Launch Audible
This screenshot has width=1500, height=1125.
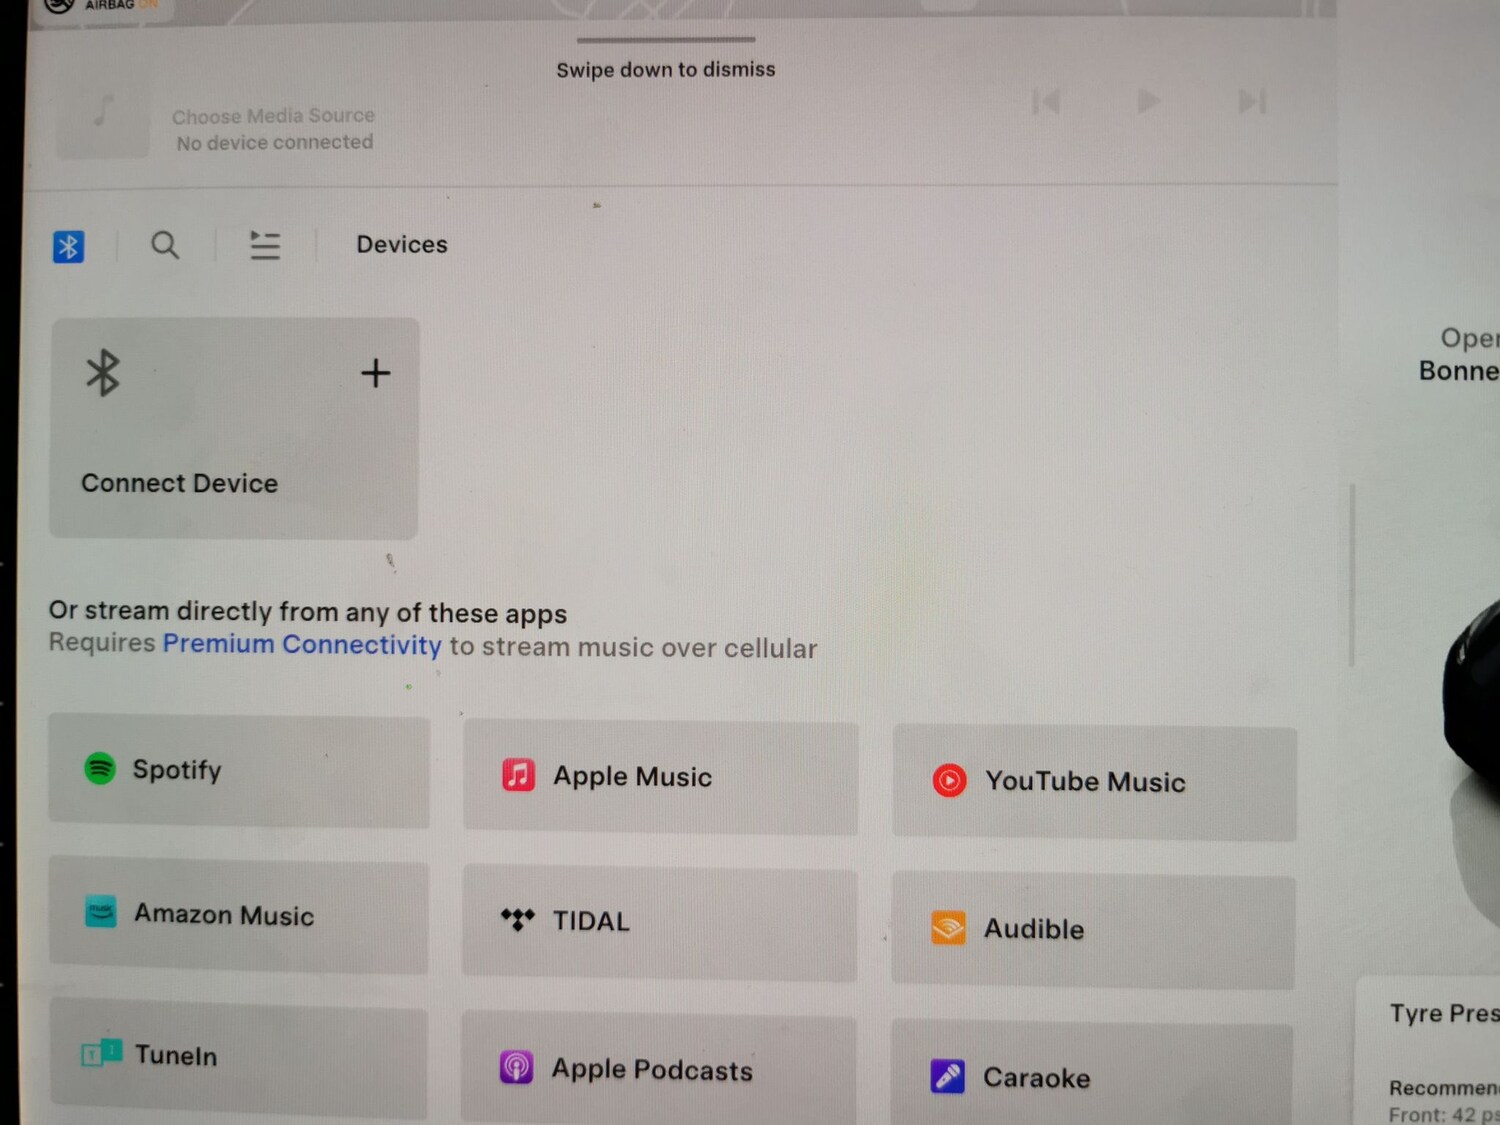[1094, 931]
